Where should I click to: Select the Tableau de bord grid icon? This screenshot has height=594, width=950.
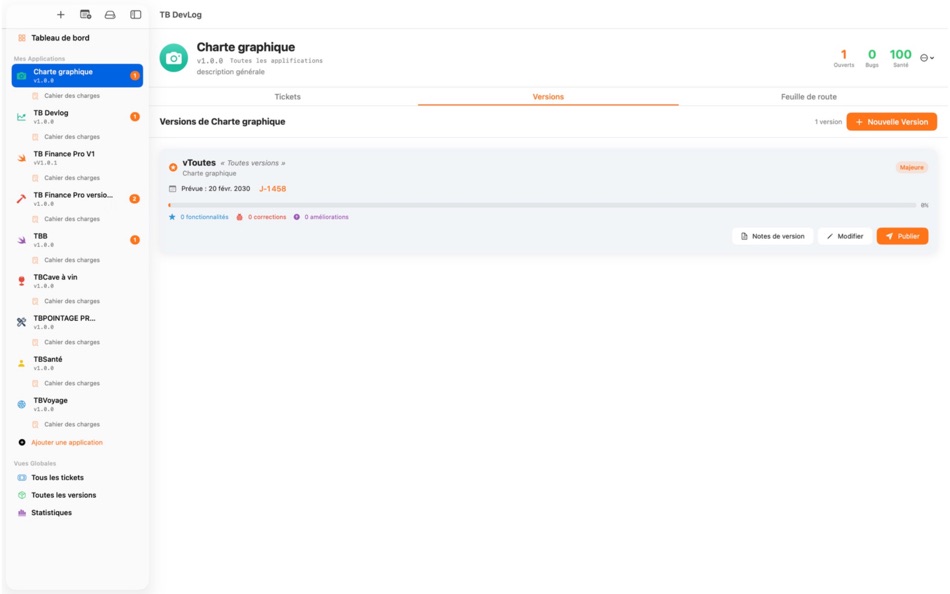[x=19, y=38]
